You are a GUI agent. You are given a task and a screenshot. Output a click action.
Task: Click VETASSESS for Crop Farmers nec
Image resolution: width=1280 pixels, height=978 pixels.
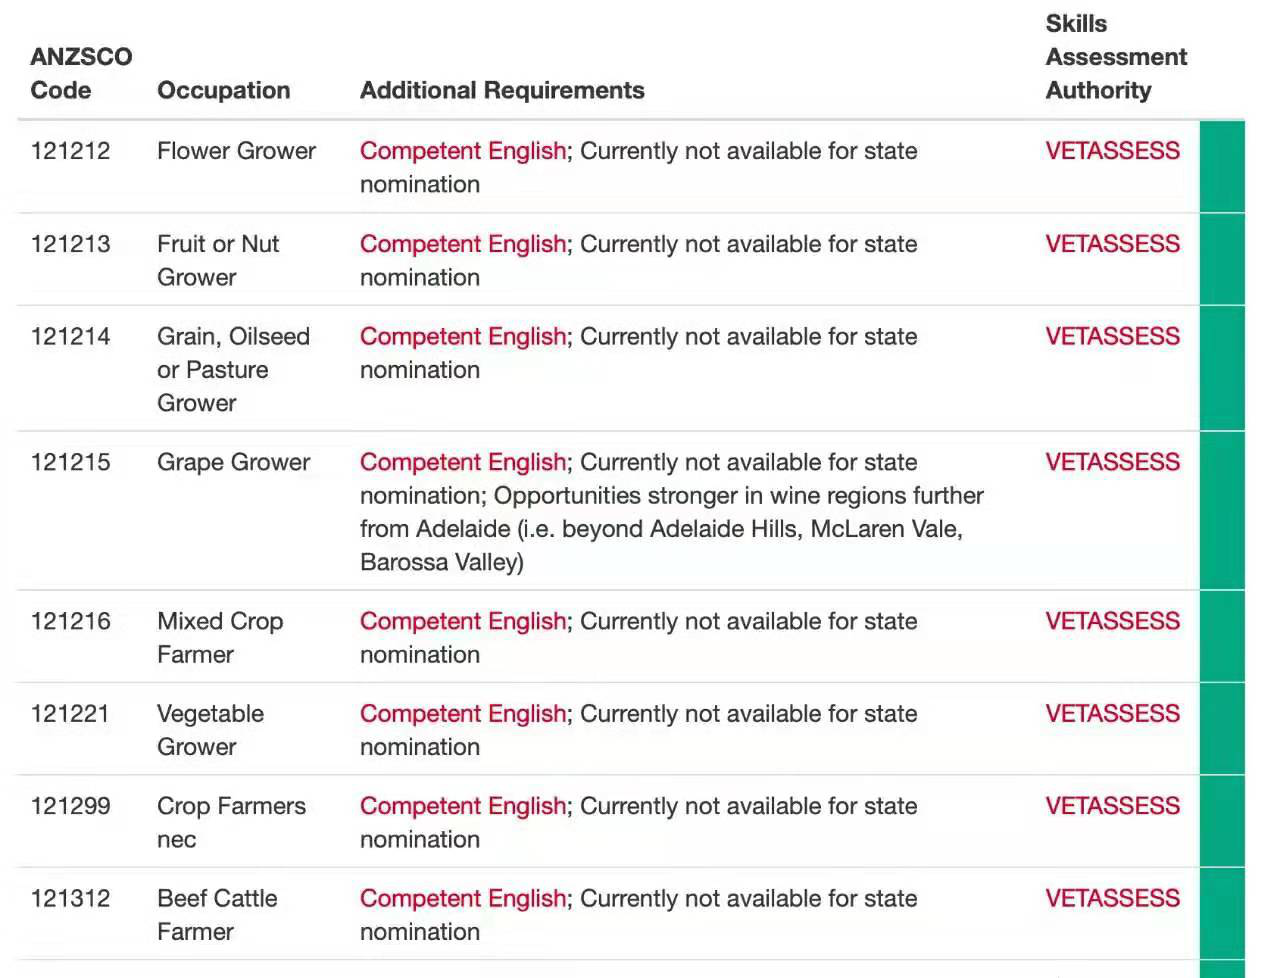pos(1112,806)
